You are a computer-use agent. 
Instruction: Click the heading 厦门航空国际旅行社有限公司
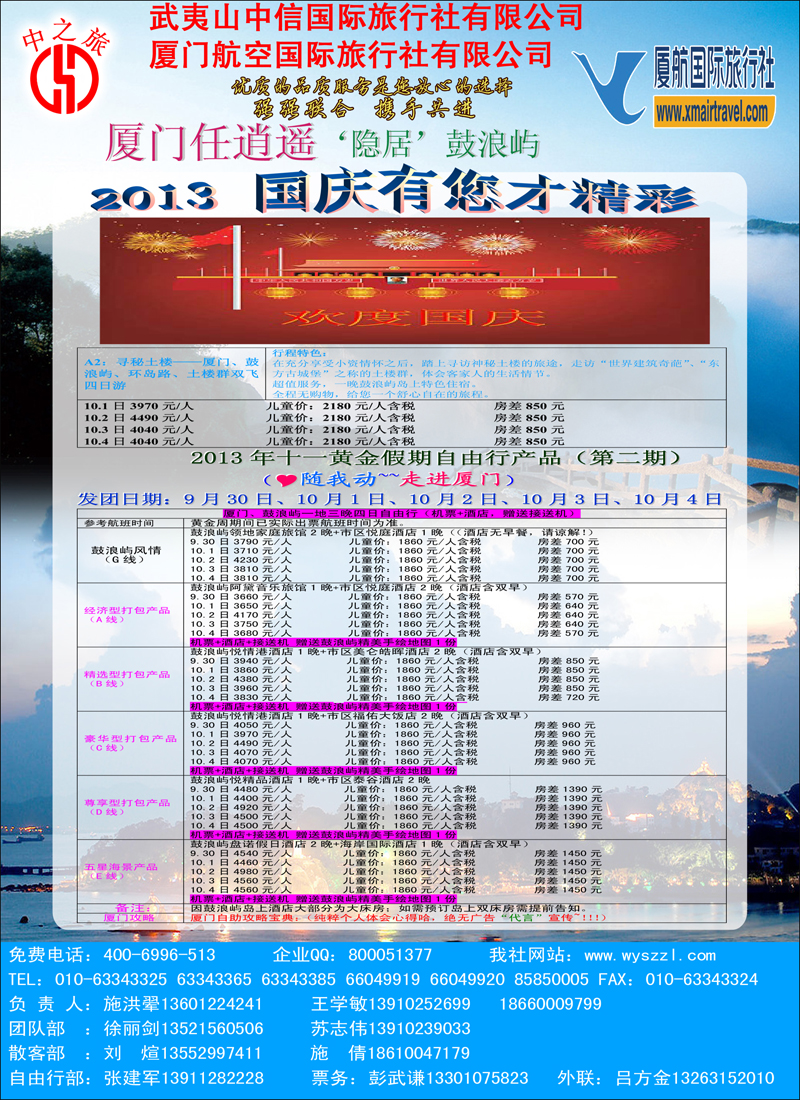tap(350, 54)
